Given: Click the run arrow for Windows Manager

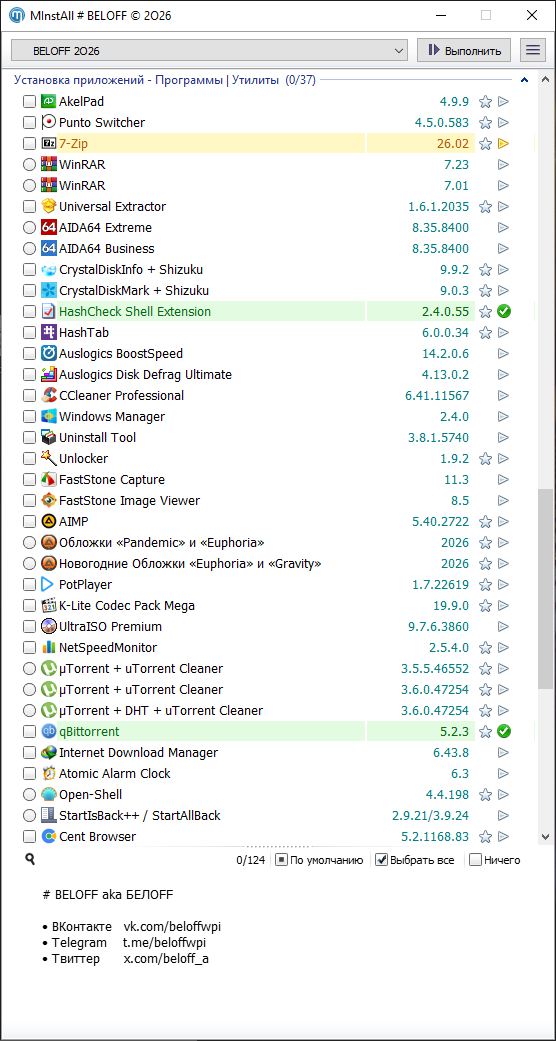Looking at the screenshot, I should coord(504,417).
